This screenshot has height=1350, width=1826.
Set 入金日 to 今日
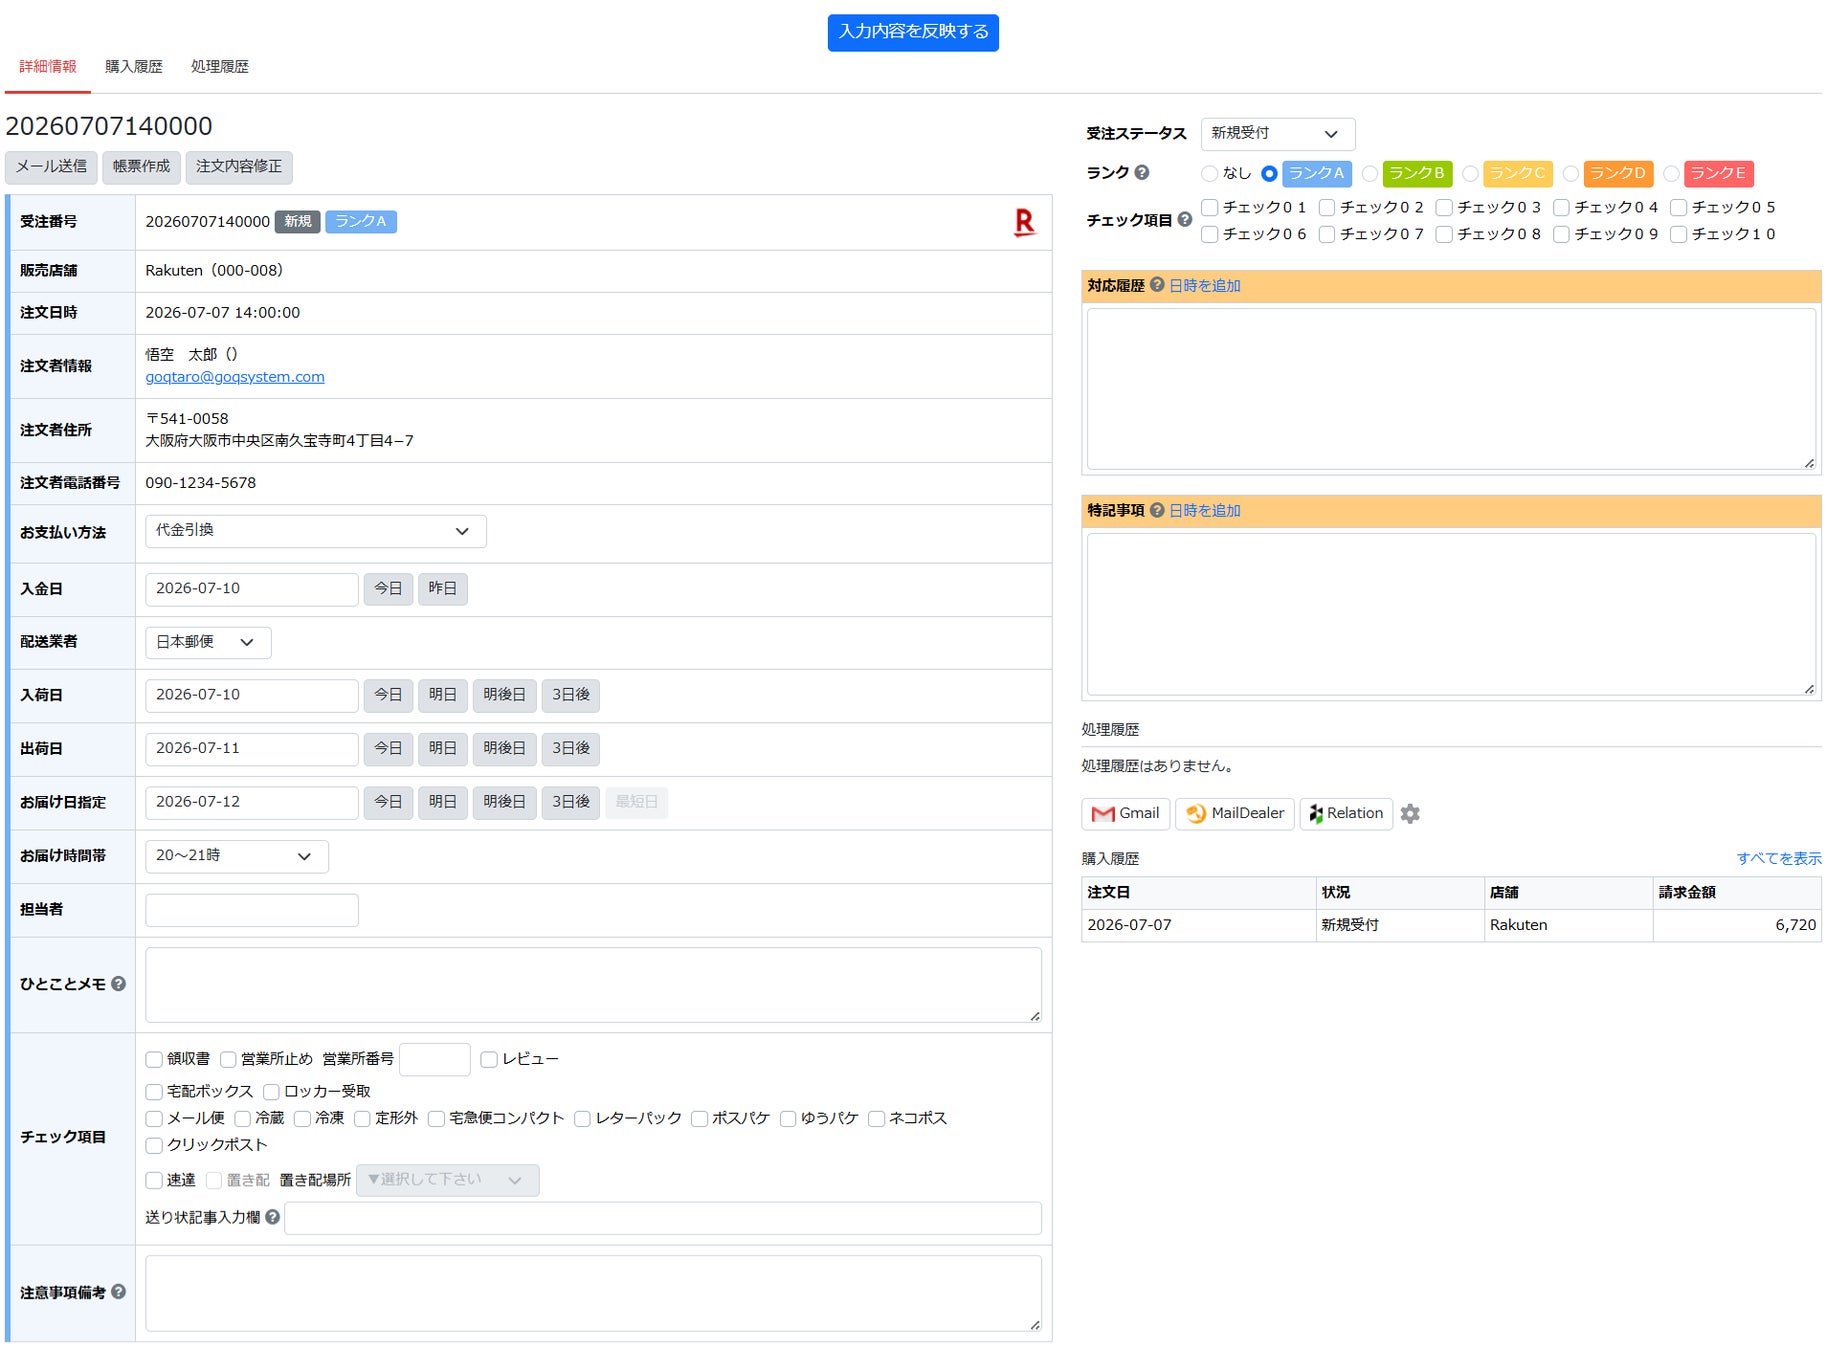click(x=388, y=589)
